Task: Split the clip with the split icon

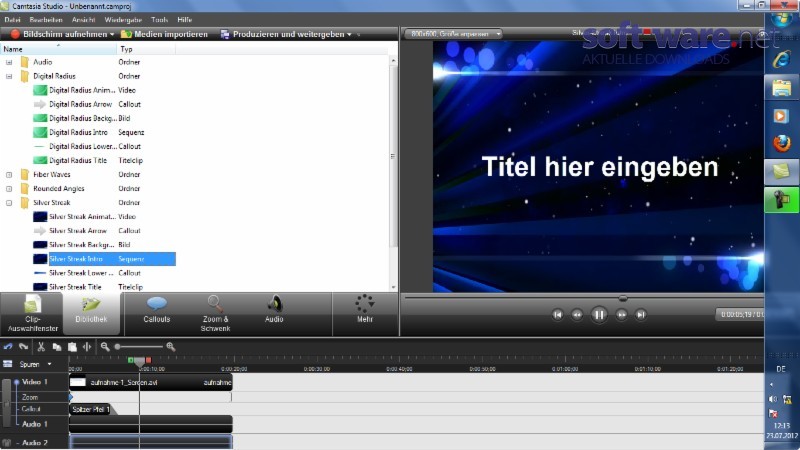Action: (87, 347)
